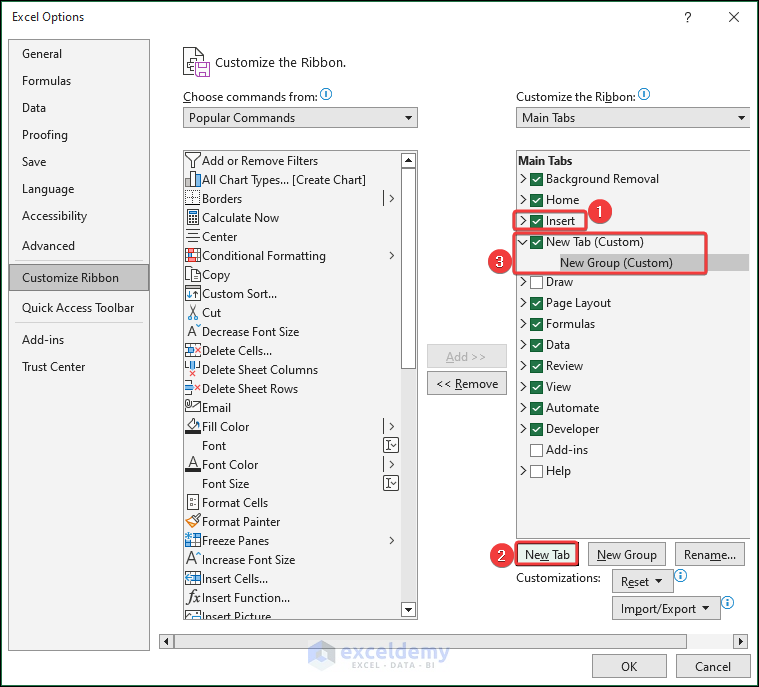Click the info icon beside Choose commands from
Image resolution: width=759 pixels, height=687 pixels.
click(x=326, y=94)
